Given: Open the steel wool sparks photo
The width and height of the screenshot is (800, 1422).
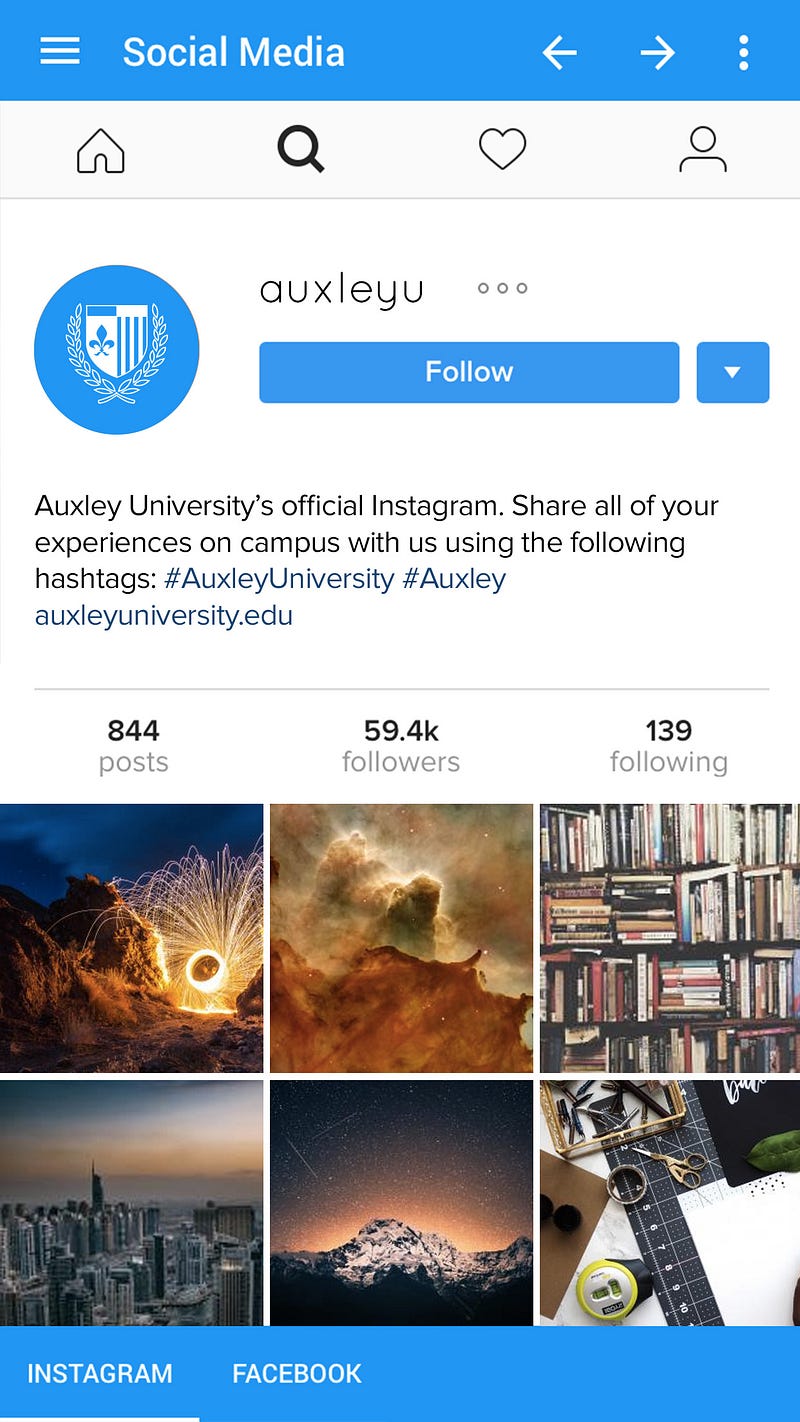Looking at the screenshot, I should (x=131, y=938).
